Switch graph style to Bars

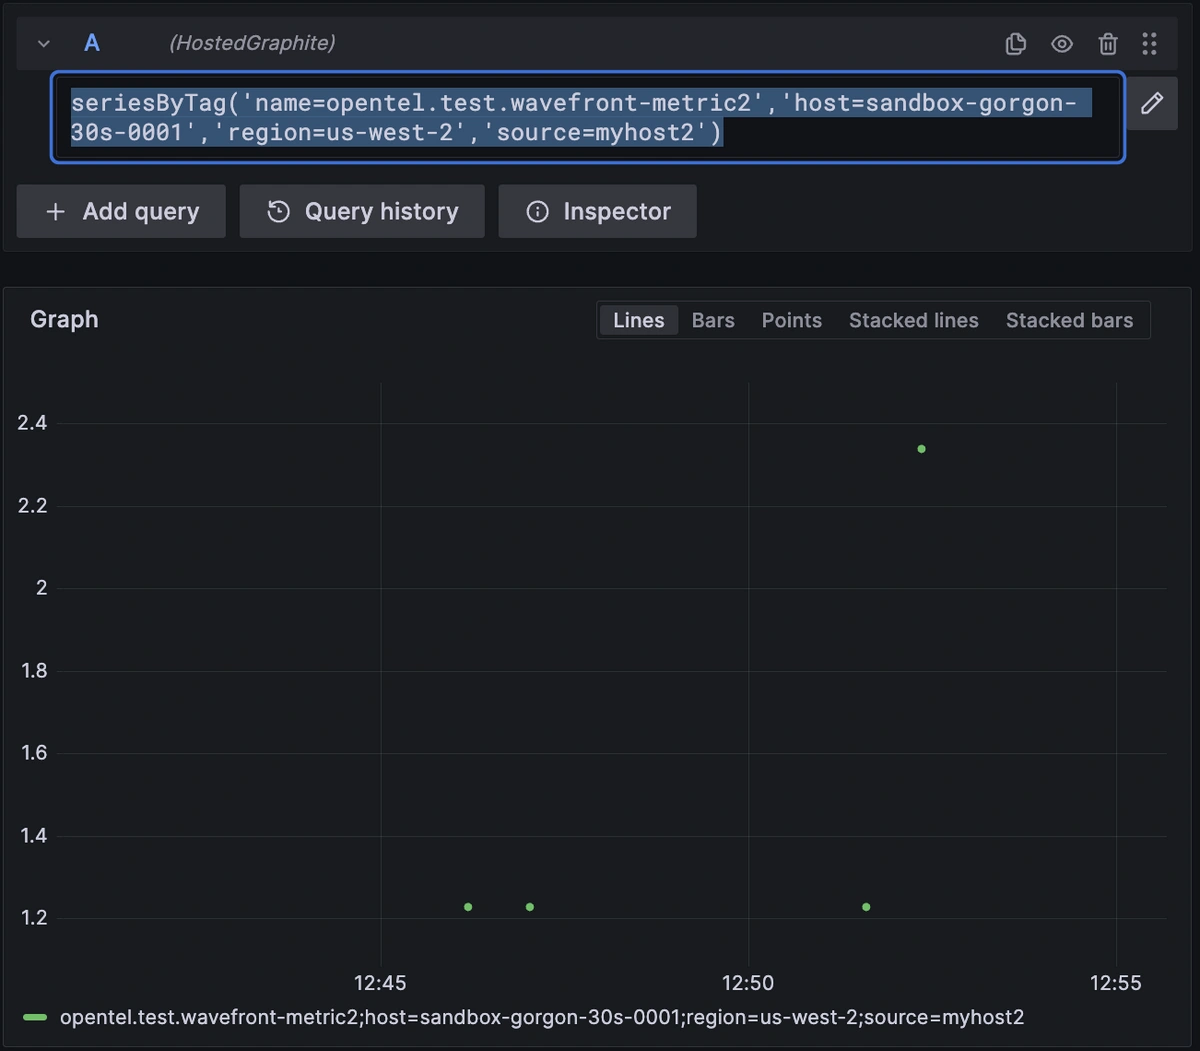[x=713, y=320]
